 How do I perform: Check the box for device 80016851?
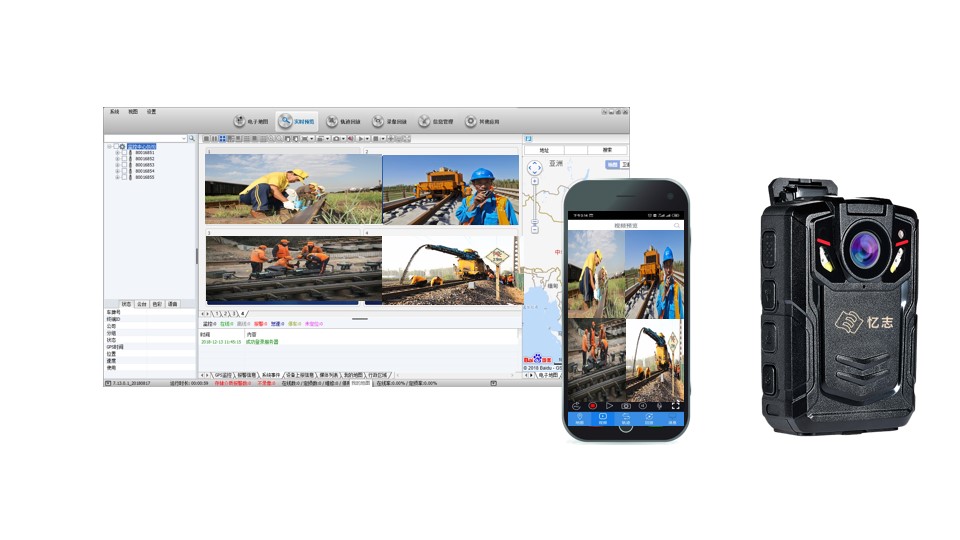124,153
